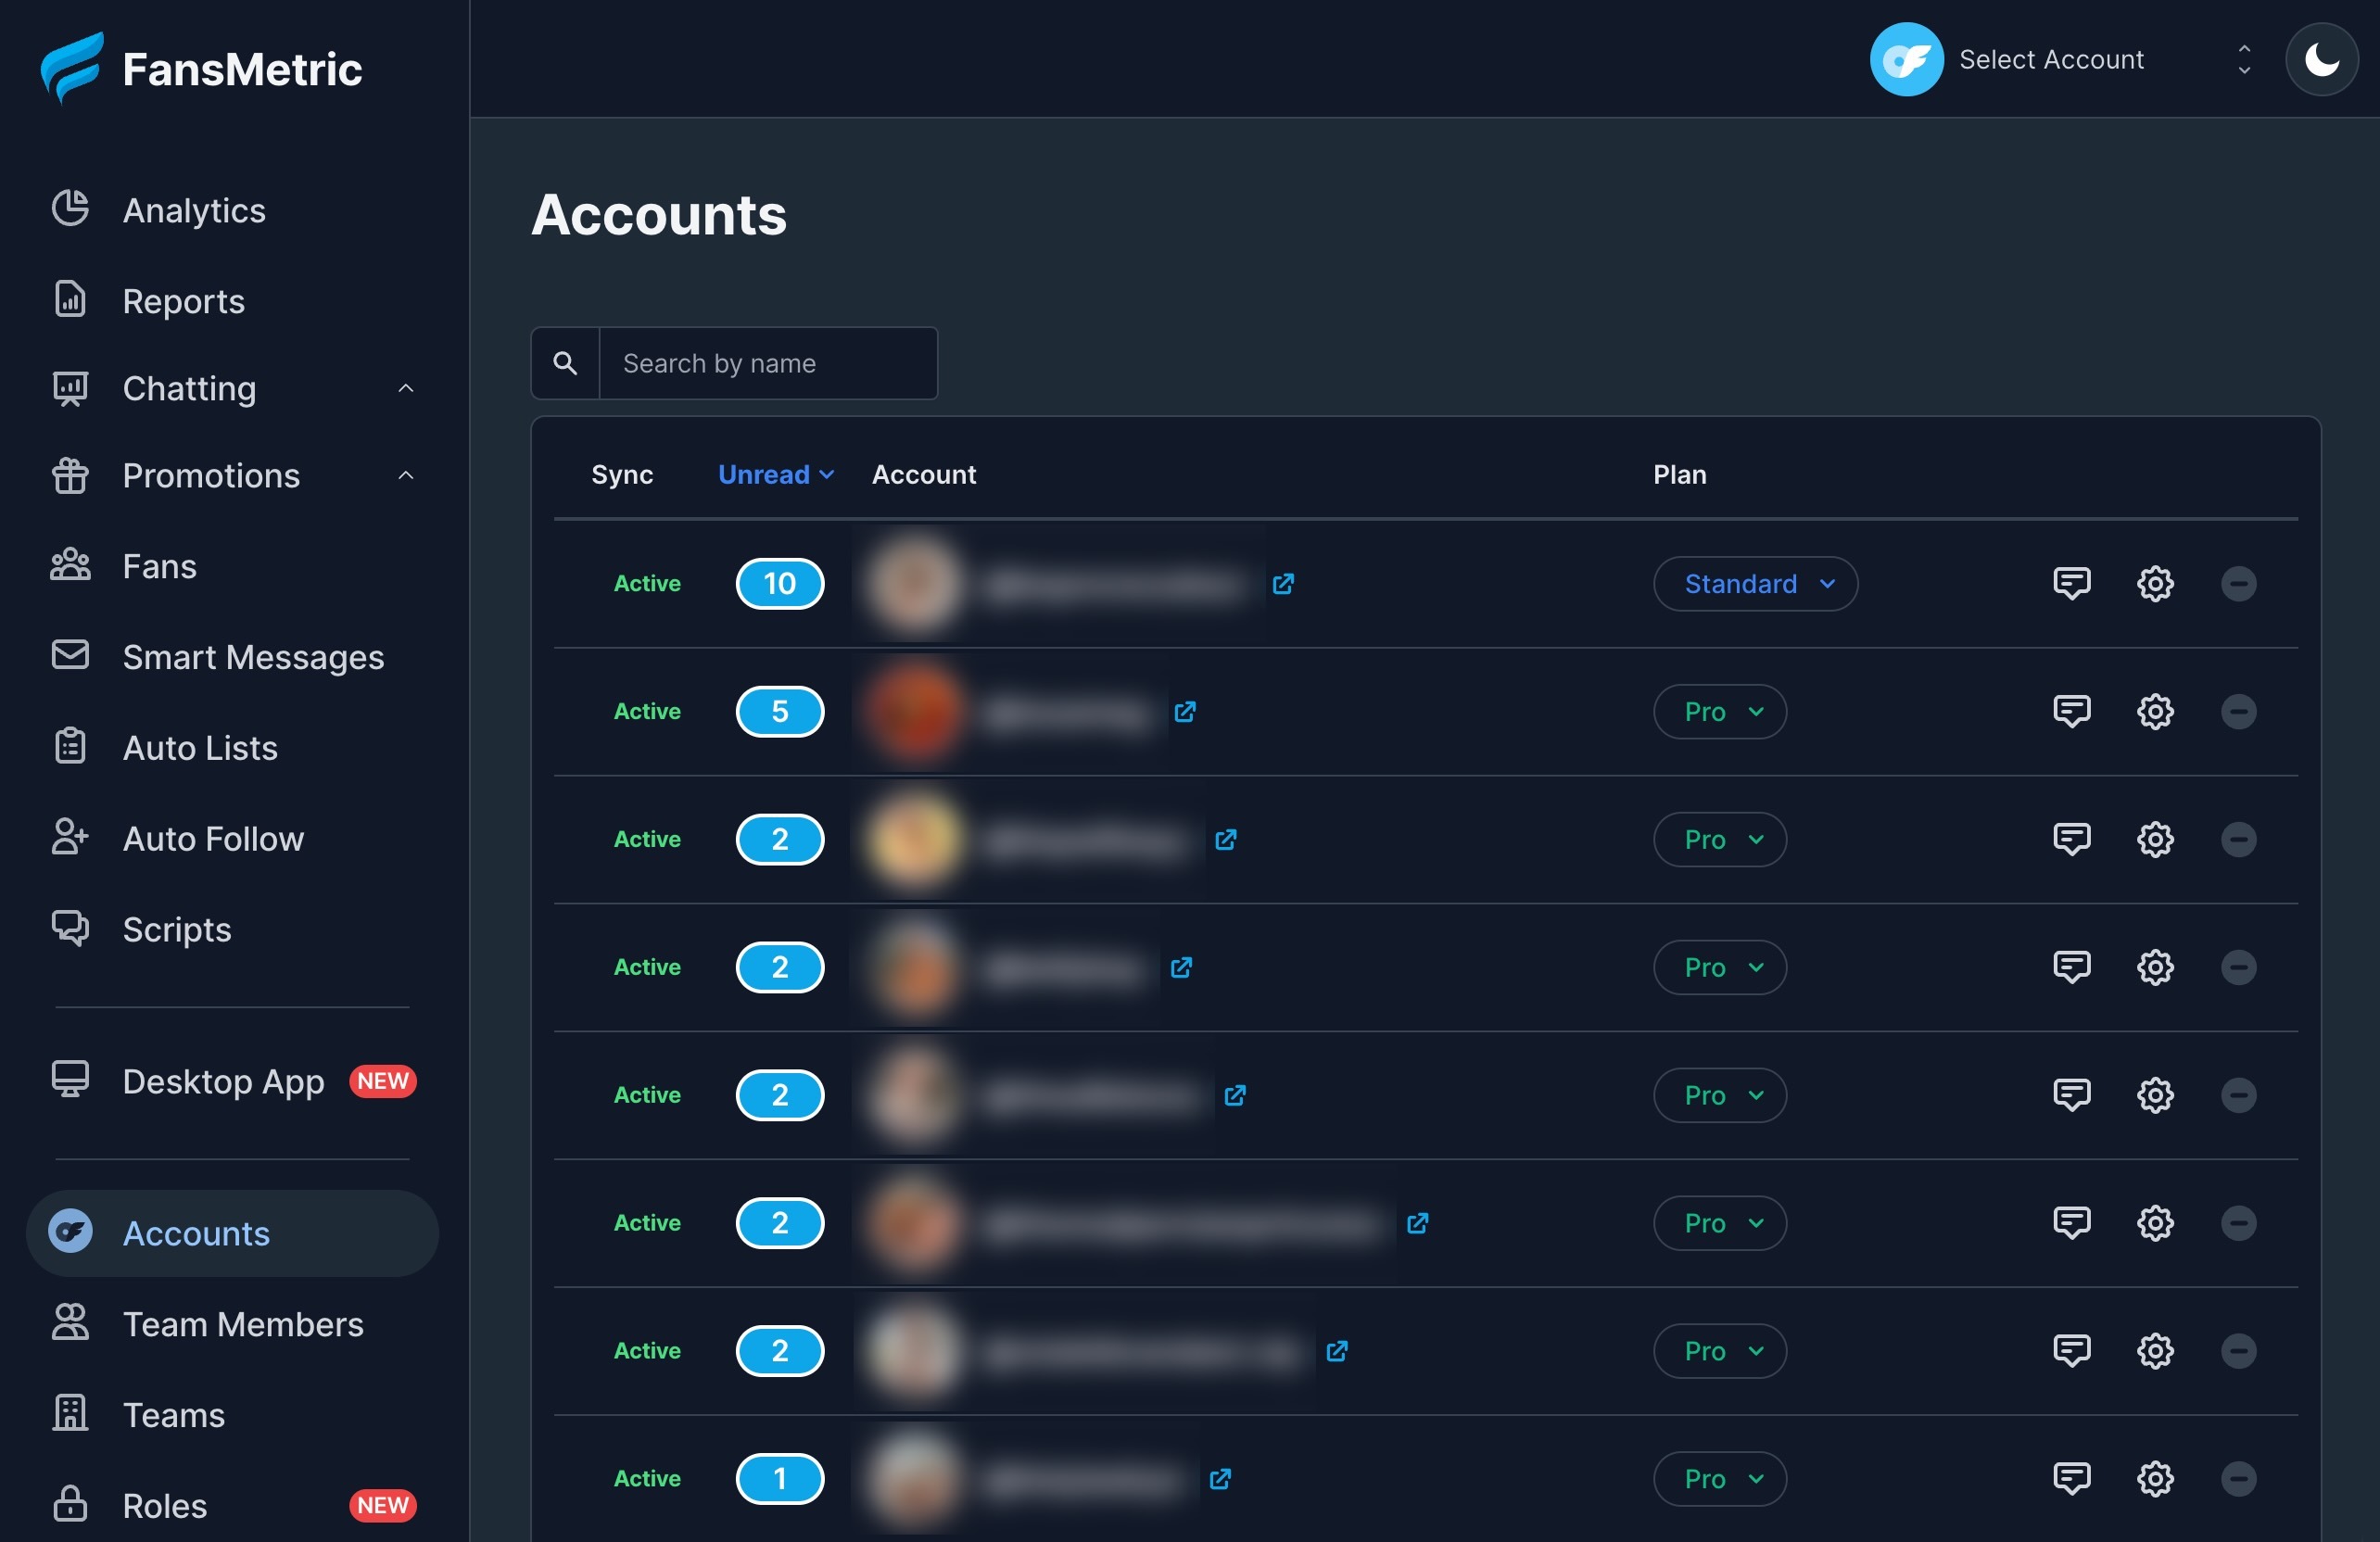This screenshot has height=1542, width=2380.
Task: Click the Scripts chat bubbles icon
Action: [x=70, y=929]
